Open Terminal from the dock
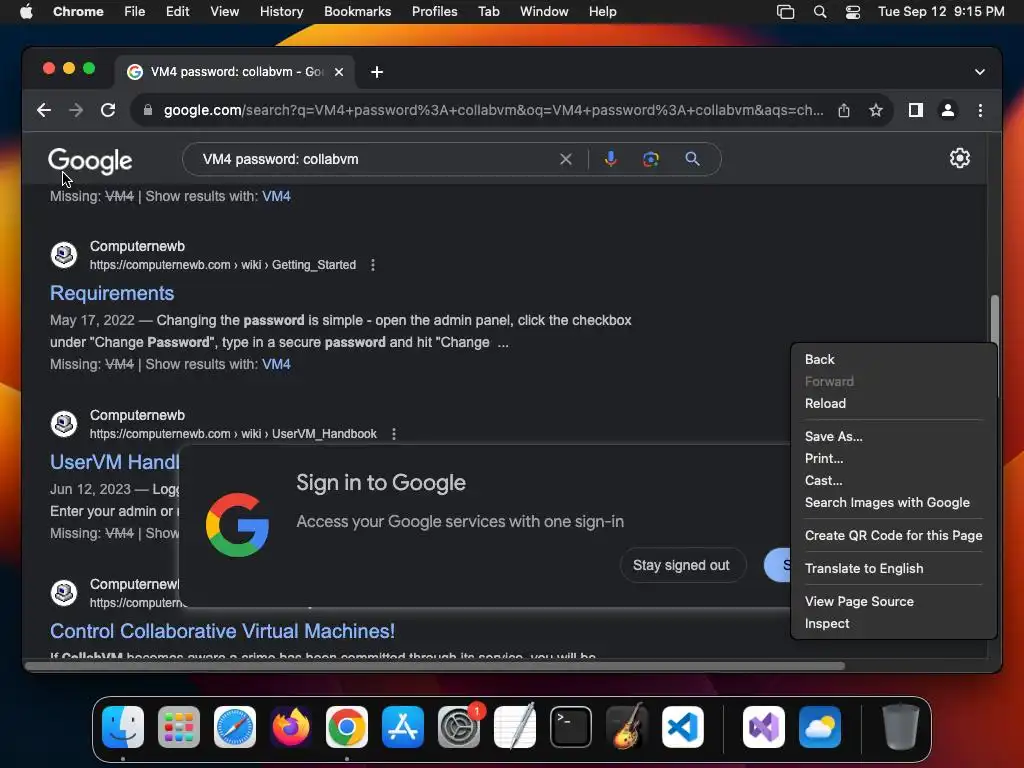 click(571, 727)
